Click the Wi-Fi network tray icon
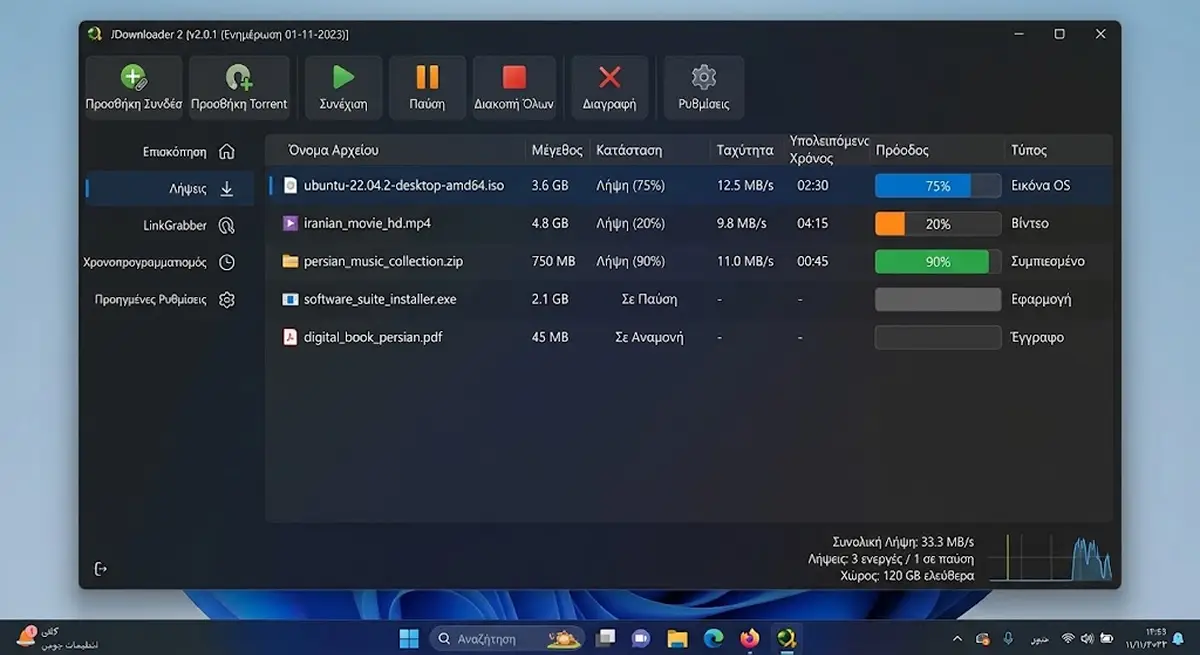The image size is (1200, 655). pyautogui.click(x=1068, y=638)
